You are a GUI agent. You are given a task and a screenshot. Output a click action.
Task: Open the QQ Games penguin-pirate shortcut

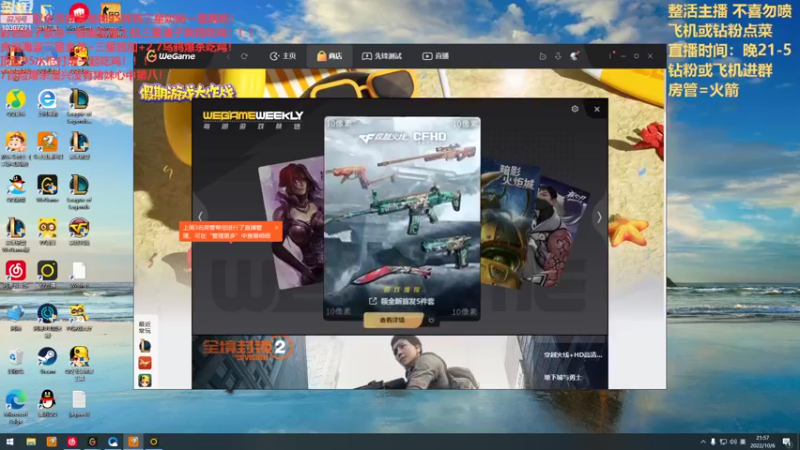coord(16,189)
